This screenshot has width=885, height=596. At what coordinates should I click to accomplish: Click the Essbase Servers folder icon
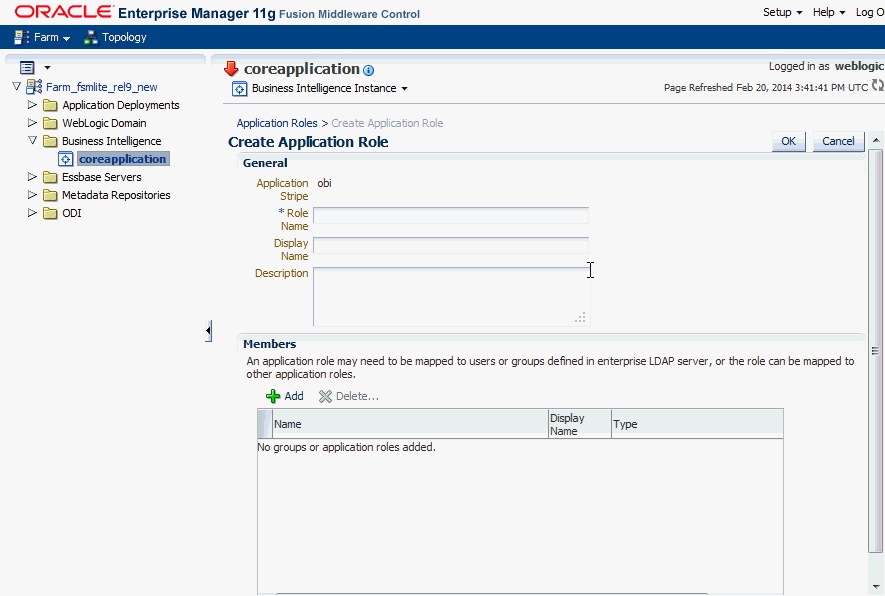click(x=50, y=177)
